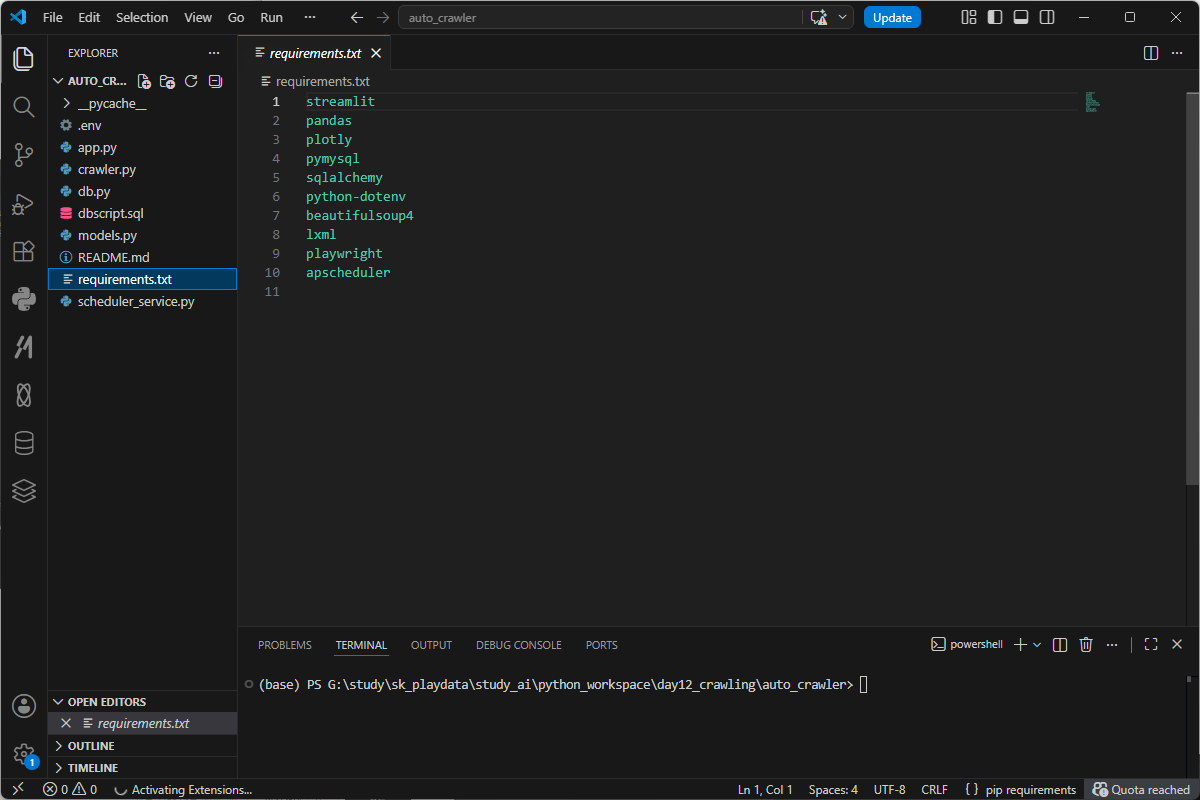Open the layered stack icon in activity bar
This screenshot has height=800, width=1200.
click(24, 490)
